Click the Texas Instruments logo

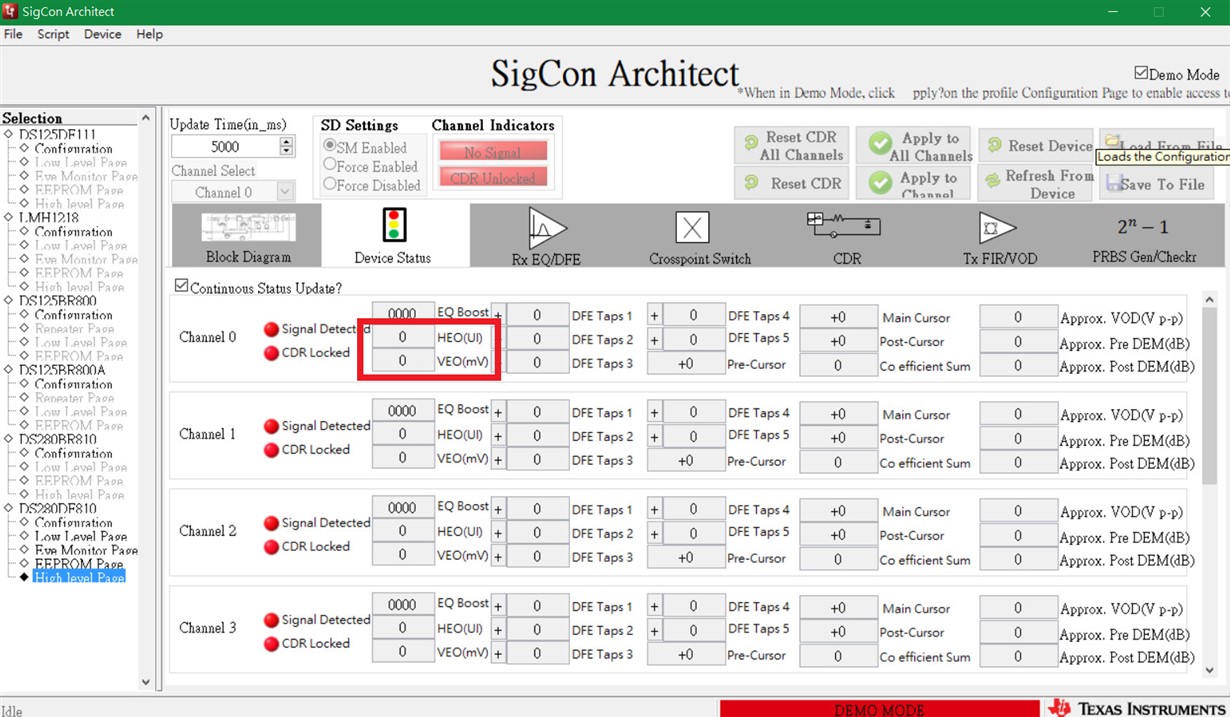1138,708
